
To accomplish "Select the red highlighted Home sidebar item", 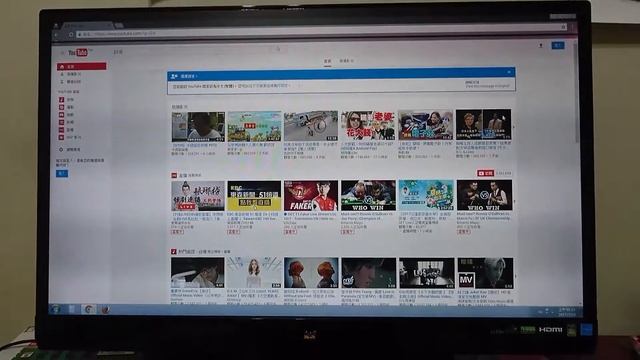I will (82, 66).
